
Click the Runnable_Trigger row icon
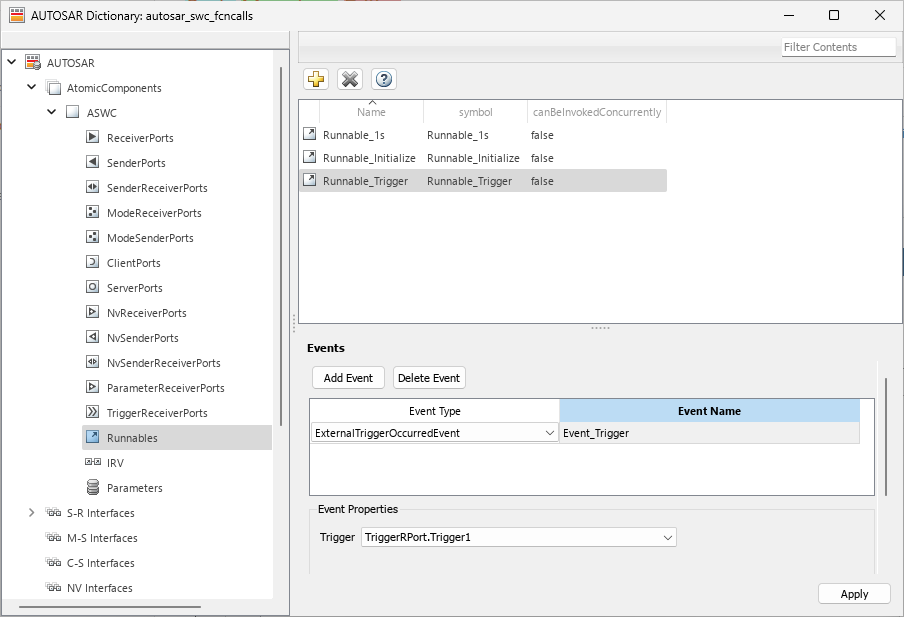click(x=310, y=180)
